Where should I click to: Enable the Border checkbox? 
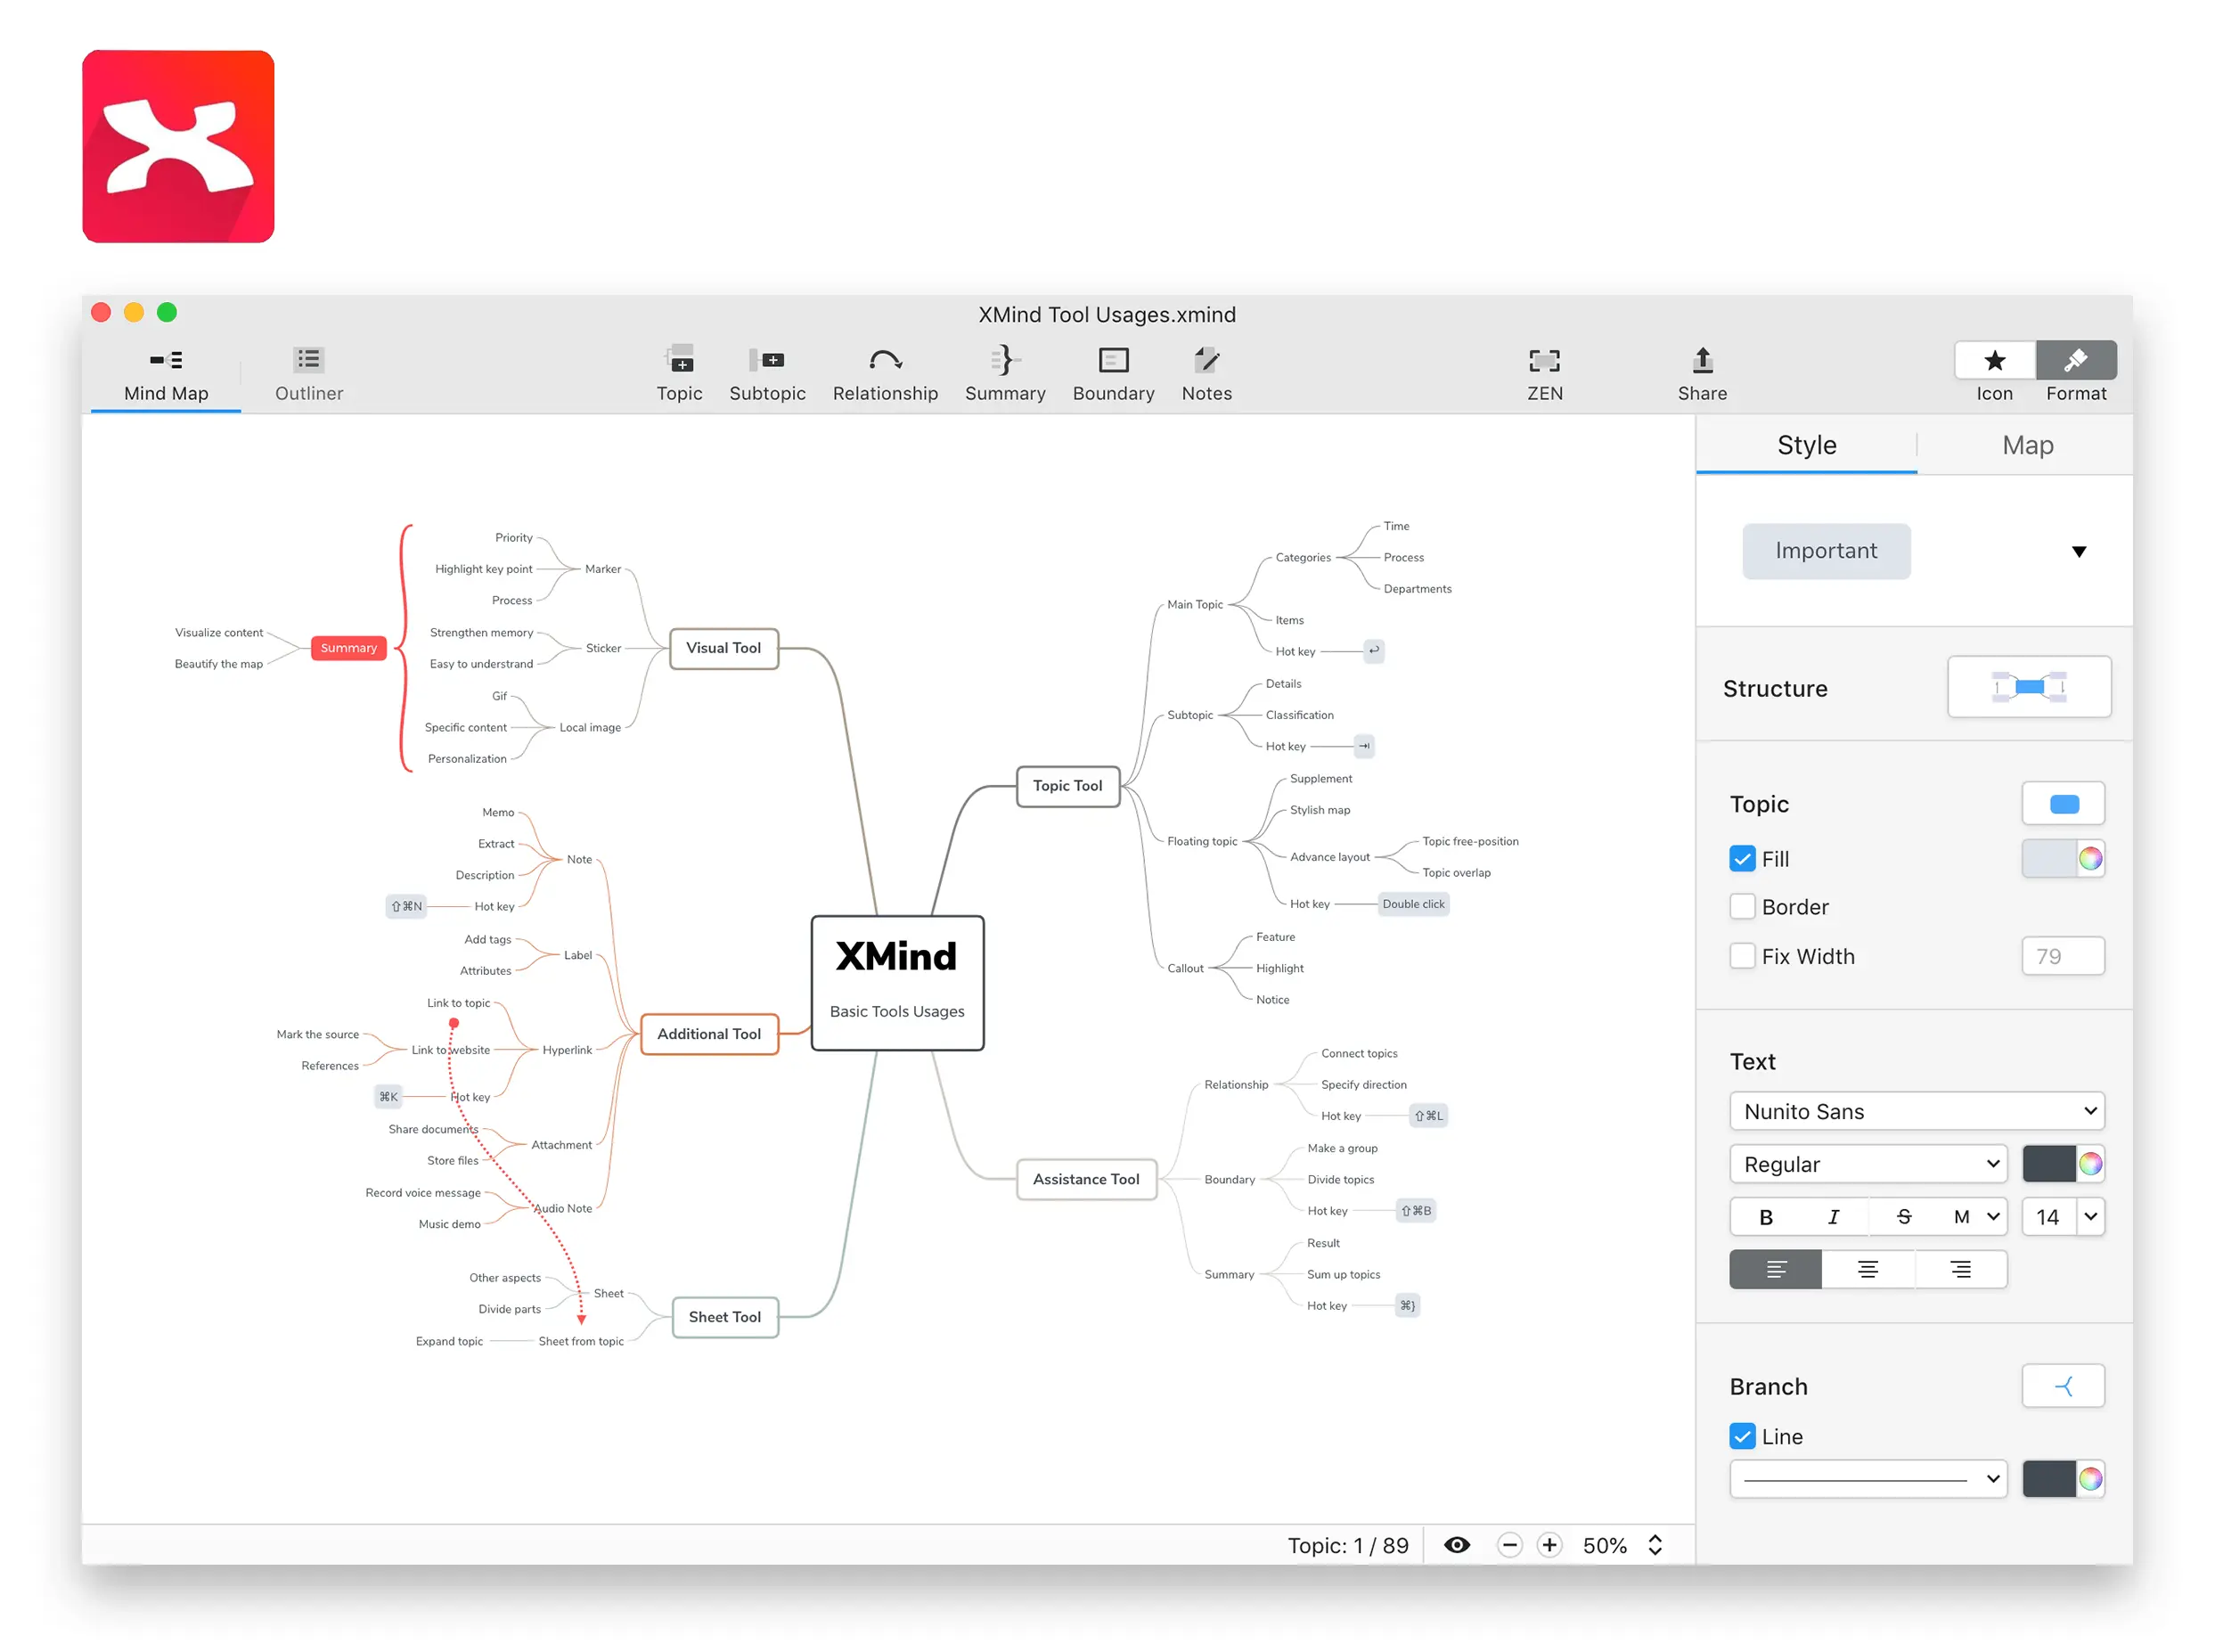pos(1741,906)
